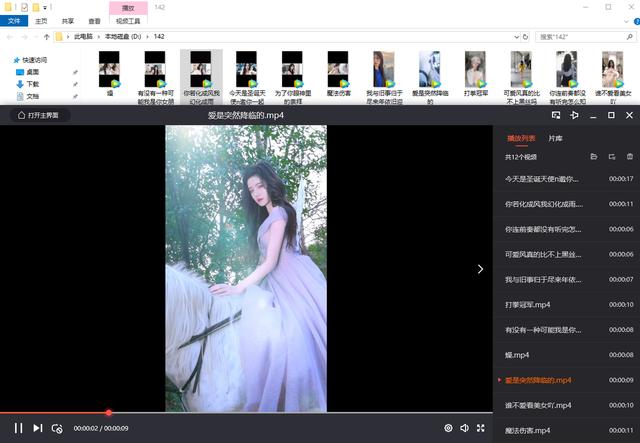Screen dimensions: 640x443
Task: Open 桌面 in the navigation pane
Action: tap(33, 72)
